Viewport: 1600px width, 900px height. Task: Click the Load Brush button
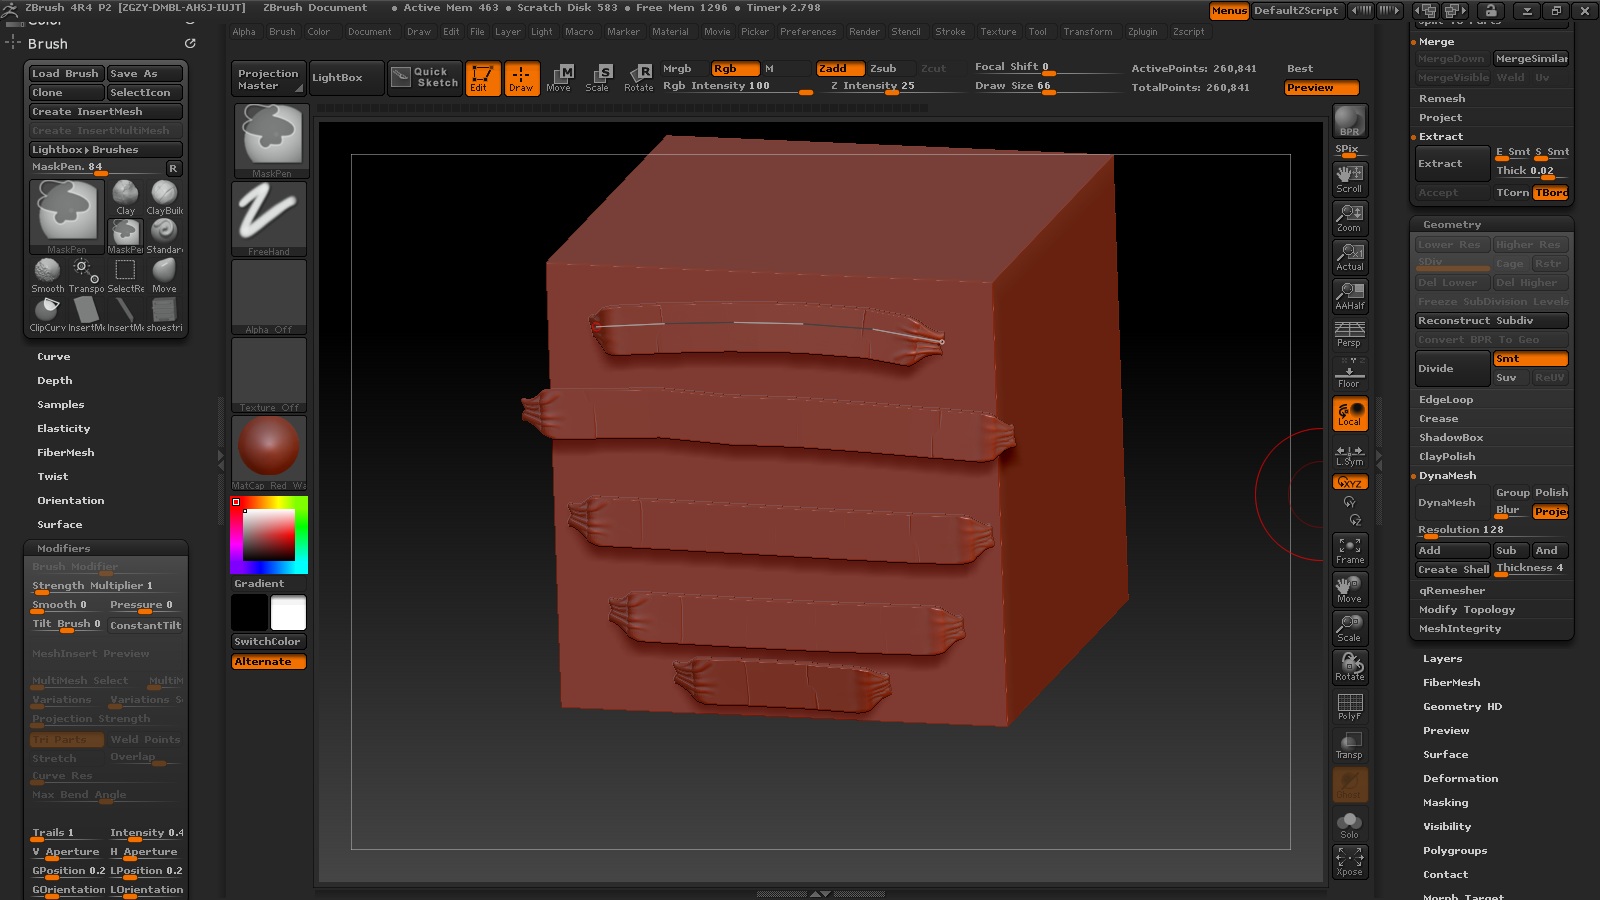[66, 73]
